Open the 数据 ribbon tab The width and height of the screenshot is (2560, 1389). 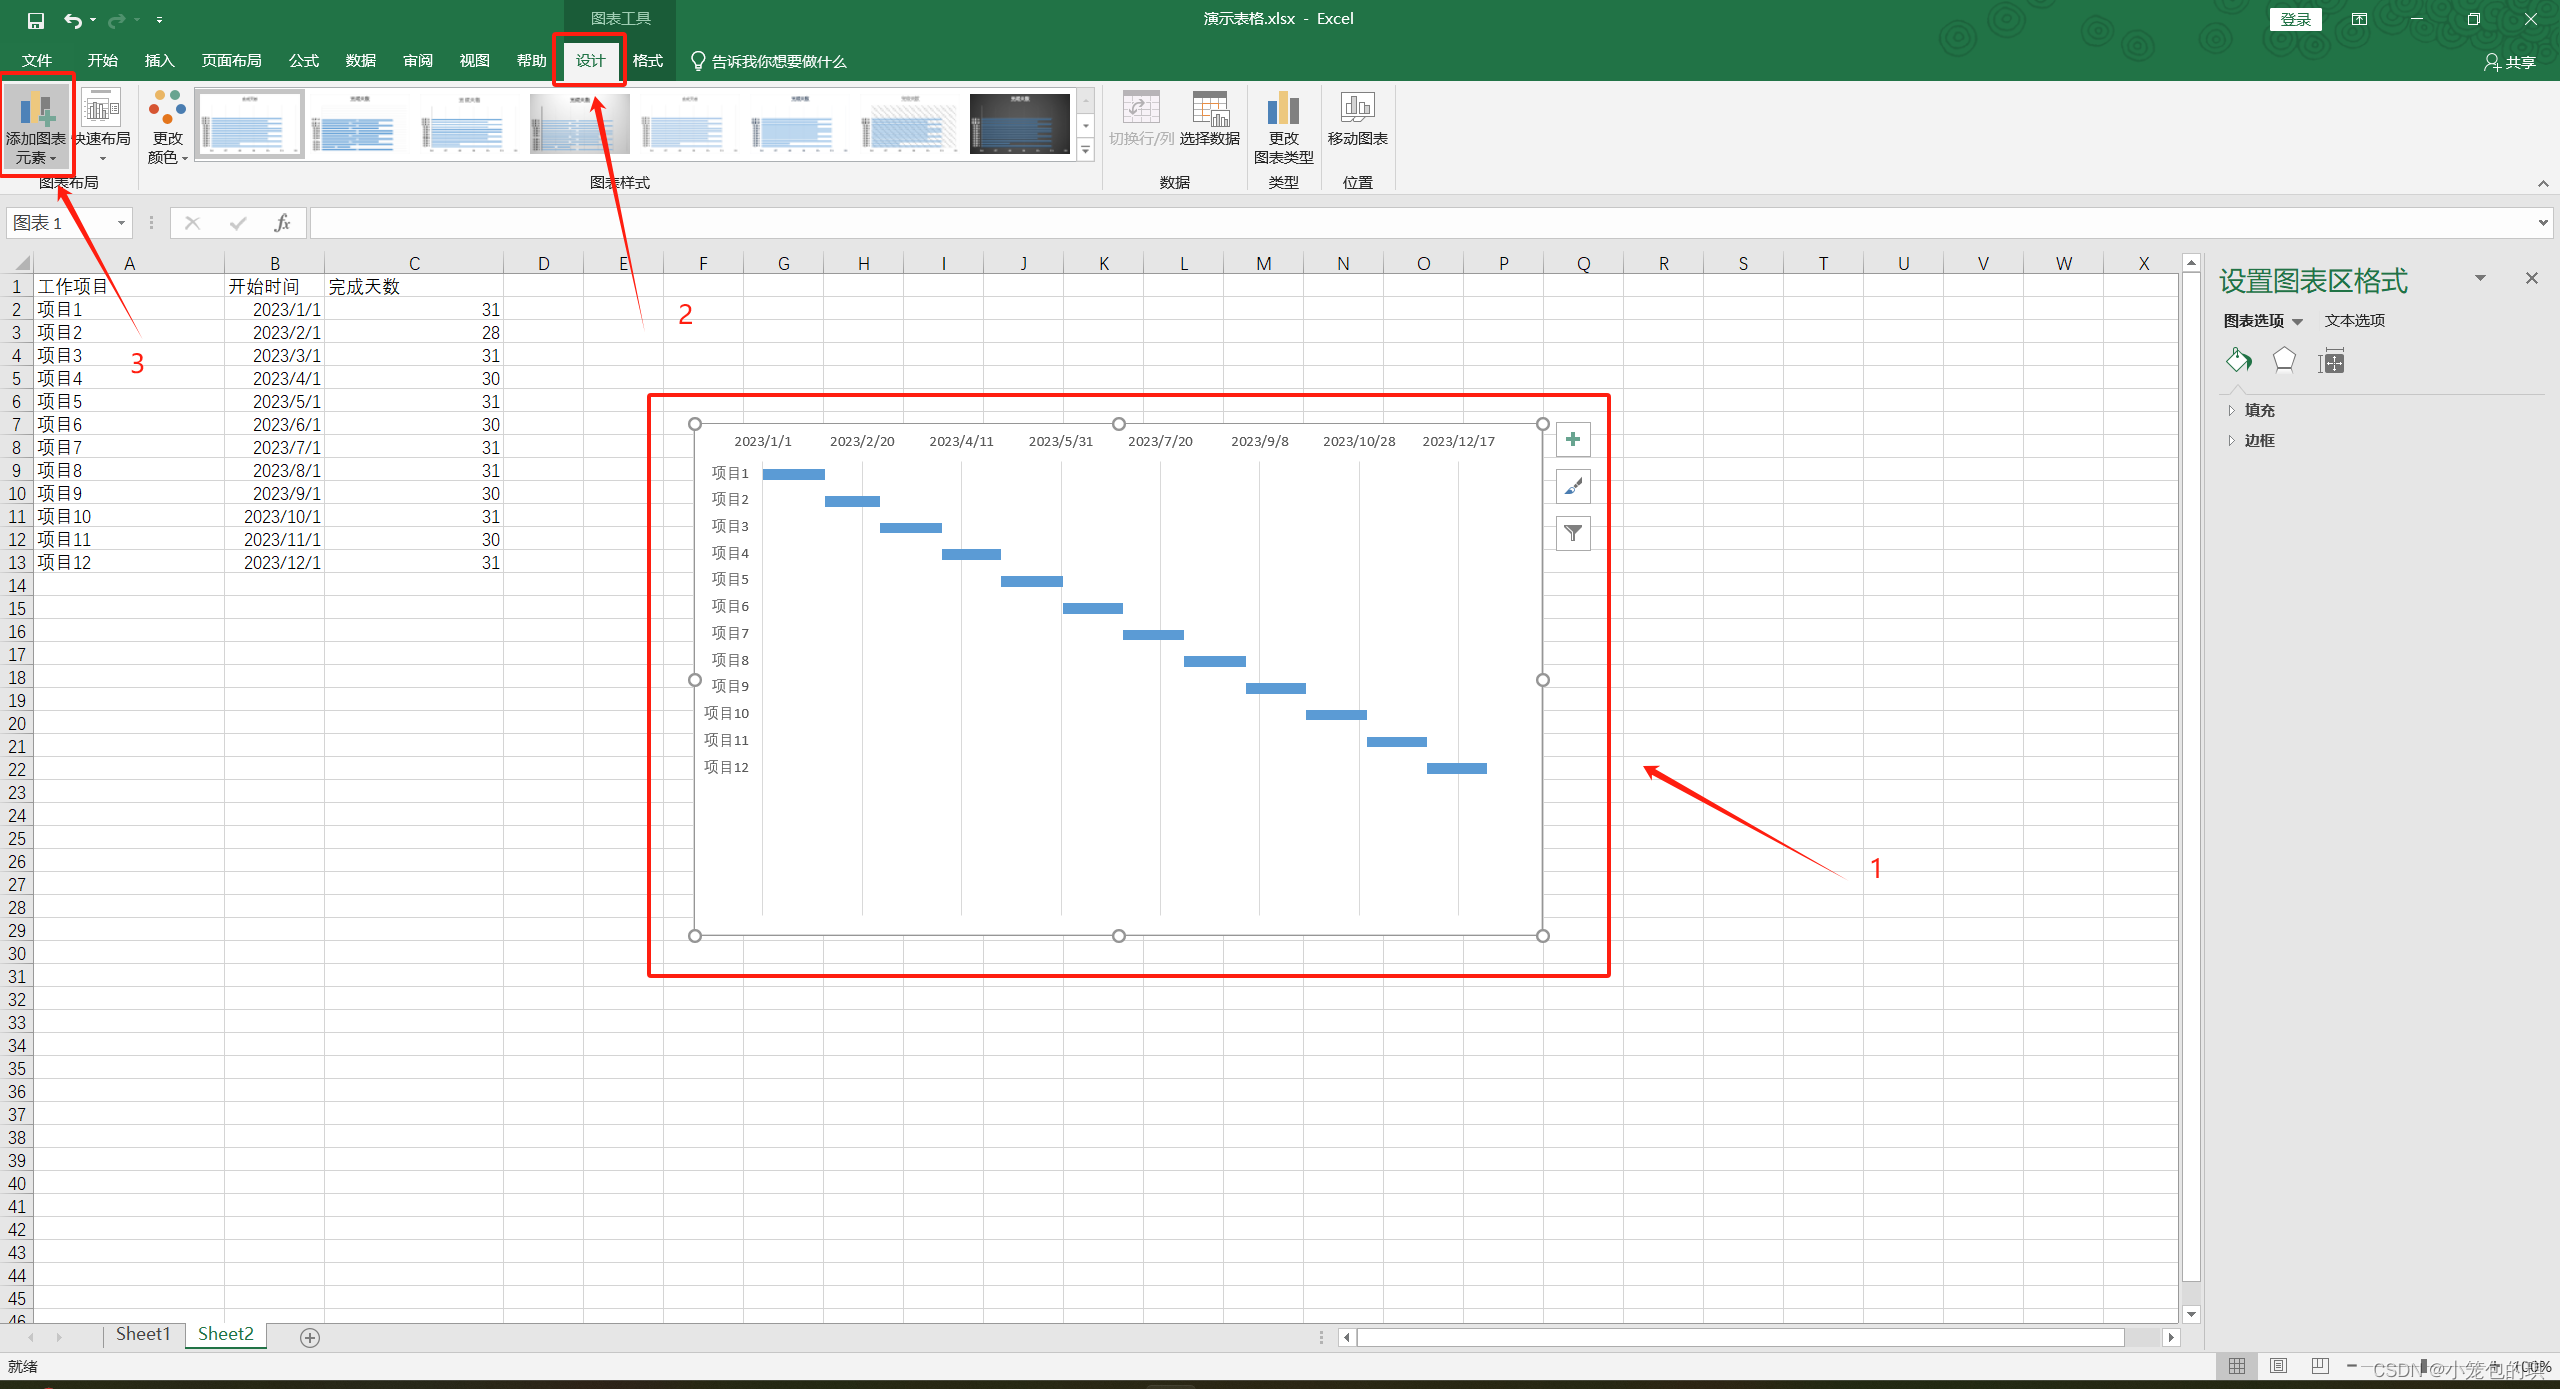tap(360, 60)
